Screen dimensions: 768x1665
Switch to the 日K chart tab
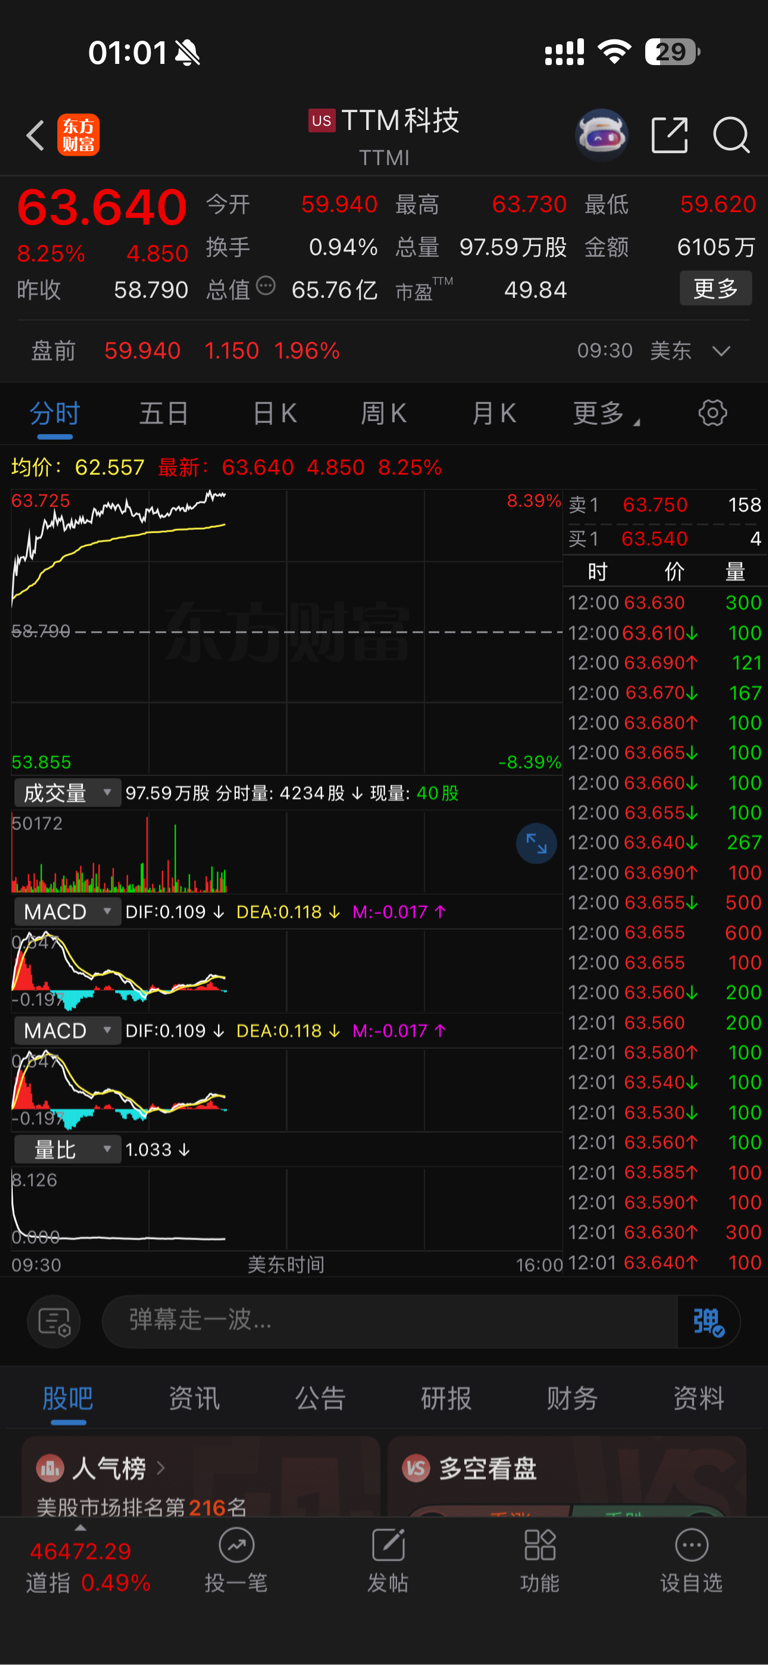click(274, 414)
